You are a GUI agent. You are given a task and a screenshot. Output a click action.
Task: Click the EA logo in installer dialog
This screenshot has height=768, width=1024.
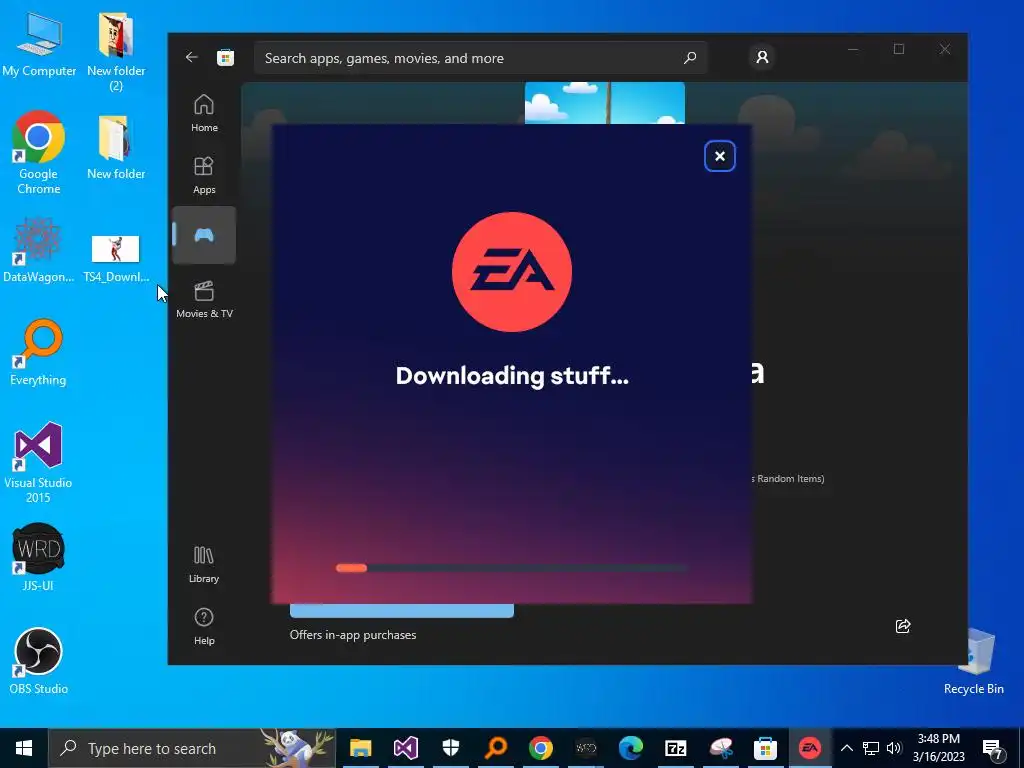(512, 272)
